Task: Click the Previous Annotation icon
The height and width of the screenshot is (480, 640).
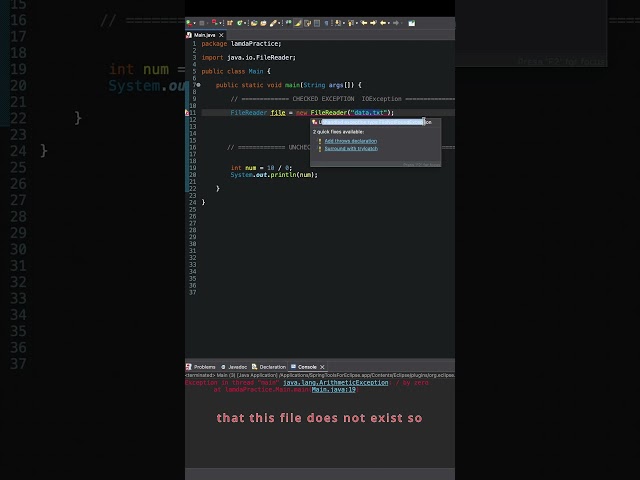Action: point(351,23)
